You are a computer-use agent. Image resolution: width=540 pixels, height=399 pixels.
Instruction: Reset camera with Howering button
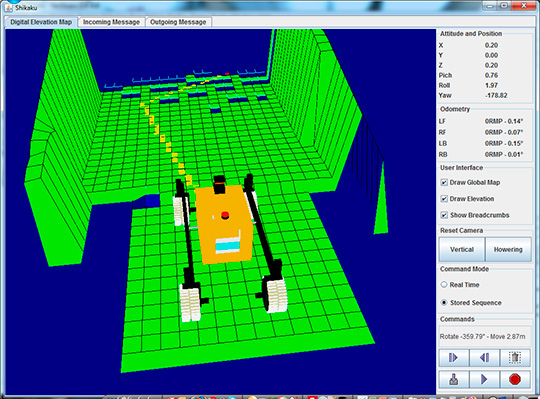click(x=508, y=249)
